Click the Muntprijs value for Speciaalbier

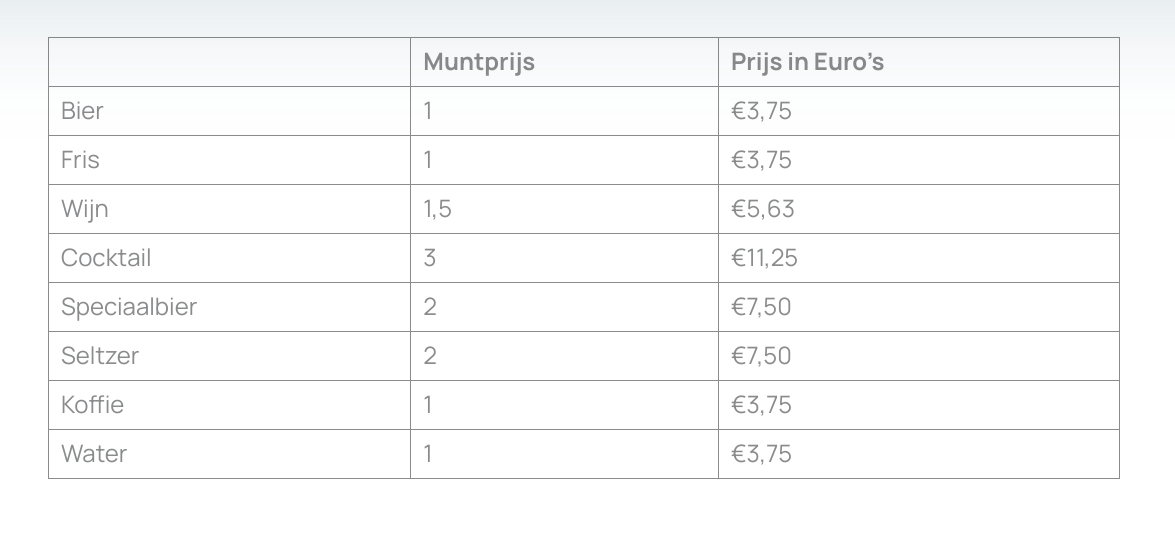click(x=430, y=307)
